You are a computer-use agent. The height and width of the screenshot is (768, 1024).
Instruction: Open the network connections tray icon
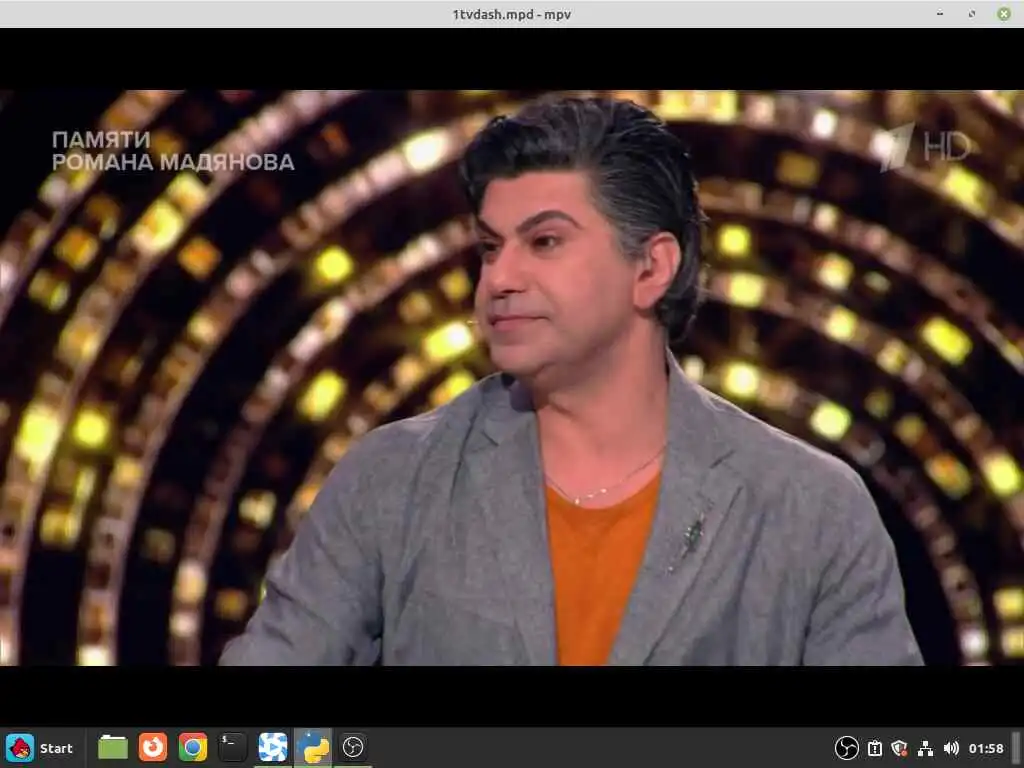(x=925, y=748)
